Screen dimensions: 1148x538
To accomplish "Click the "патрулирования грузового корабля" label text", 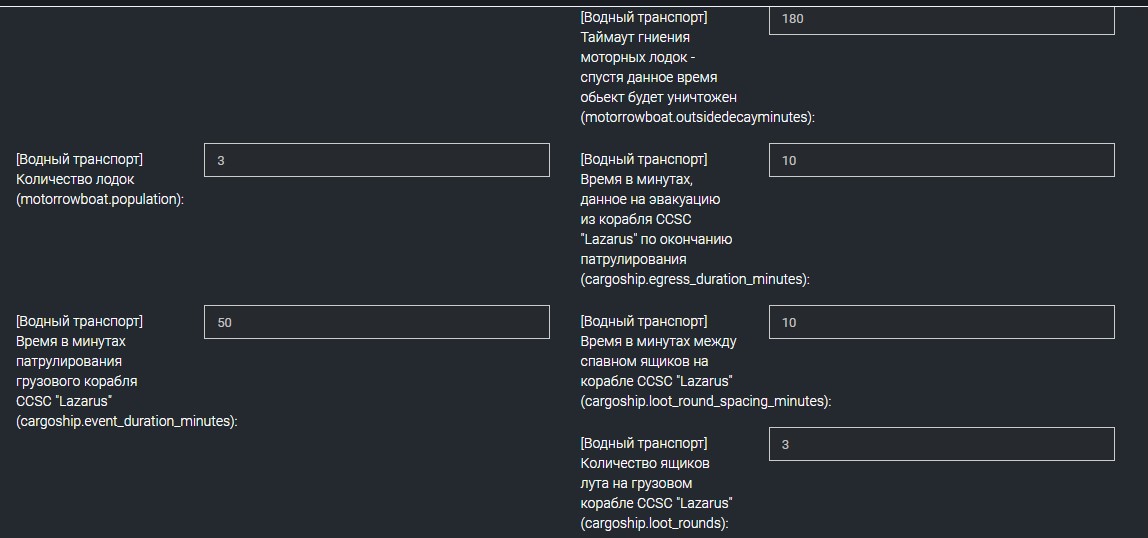I will (x=77, y=371).
